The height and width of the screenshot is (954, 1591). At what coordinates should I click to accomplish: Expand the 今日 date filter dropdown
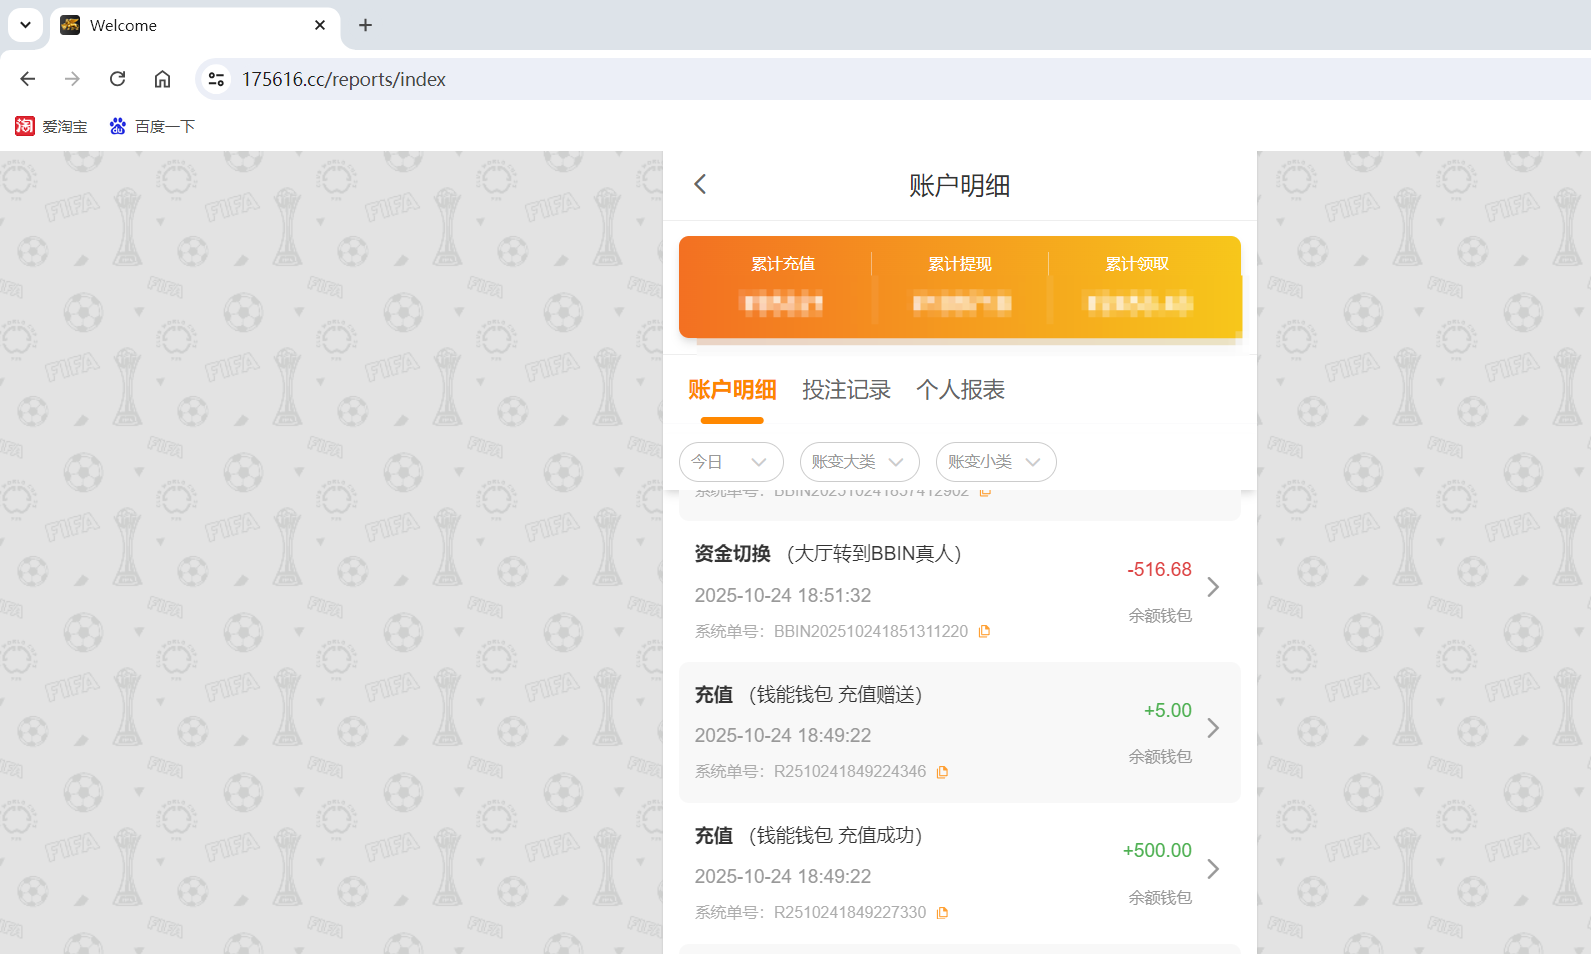tap(731, 462)
